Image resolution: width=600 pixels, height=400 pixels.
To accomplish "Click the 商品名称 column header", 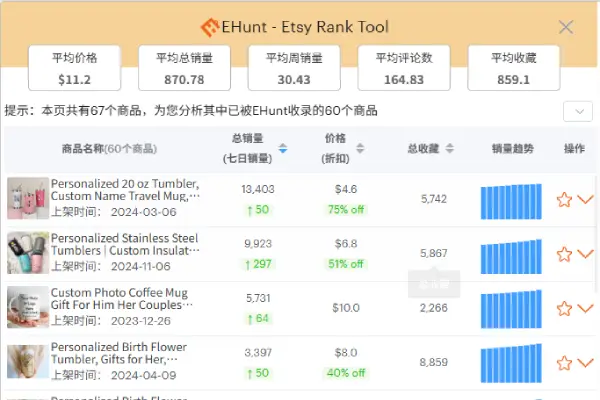I will 109,149.
